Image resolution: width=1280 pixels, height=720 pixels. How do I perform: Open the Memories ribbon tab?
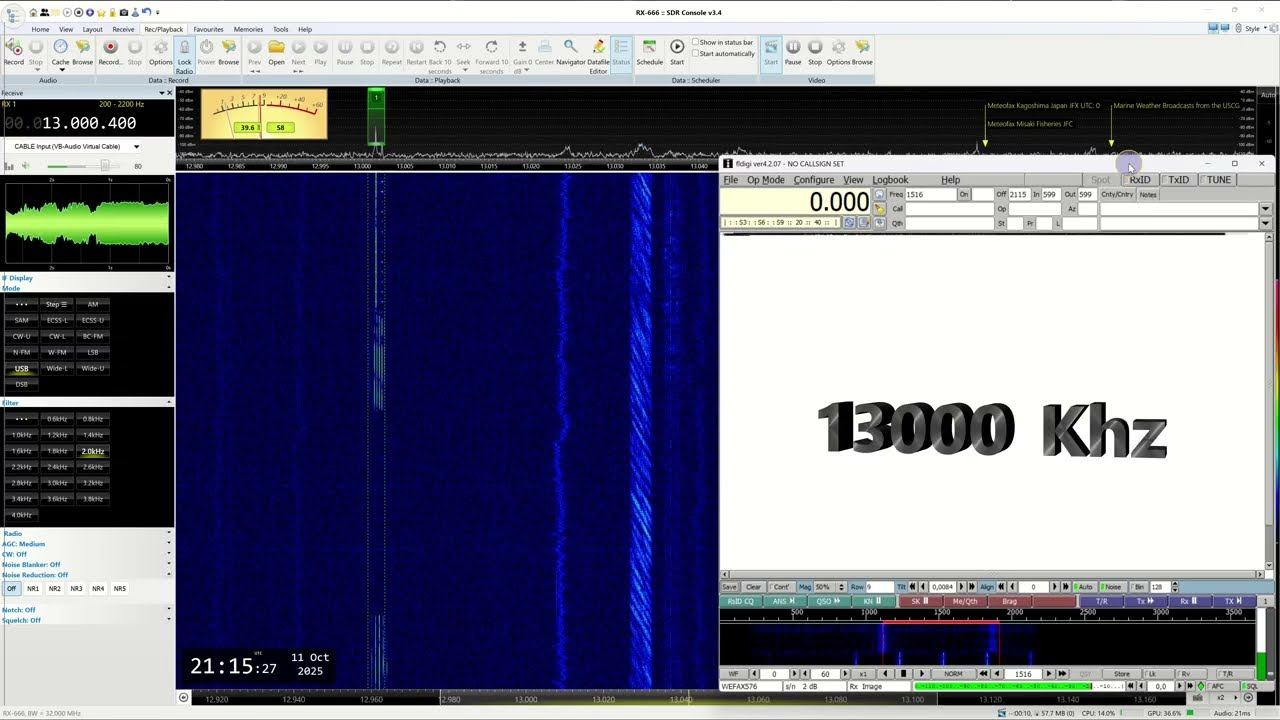coord(248,29)
